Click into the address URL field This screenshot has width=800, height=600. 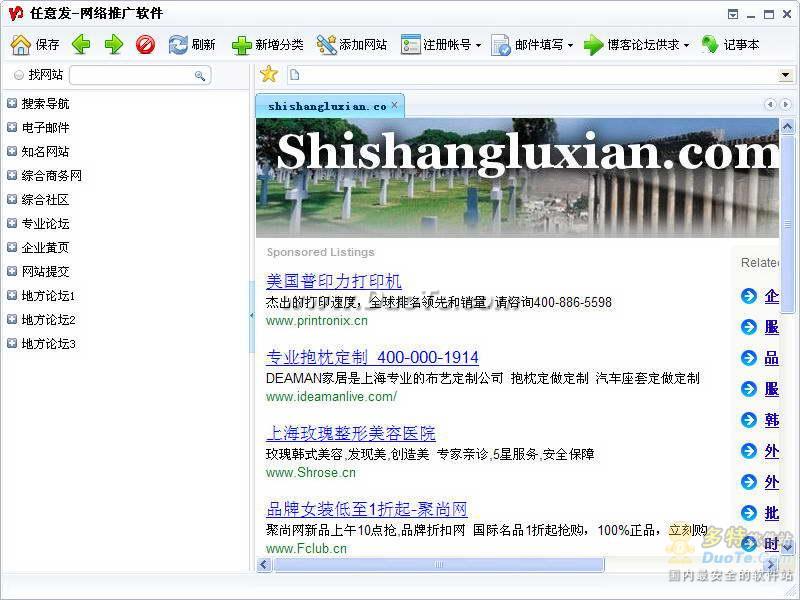coord(538,76)
